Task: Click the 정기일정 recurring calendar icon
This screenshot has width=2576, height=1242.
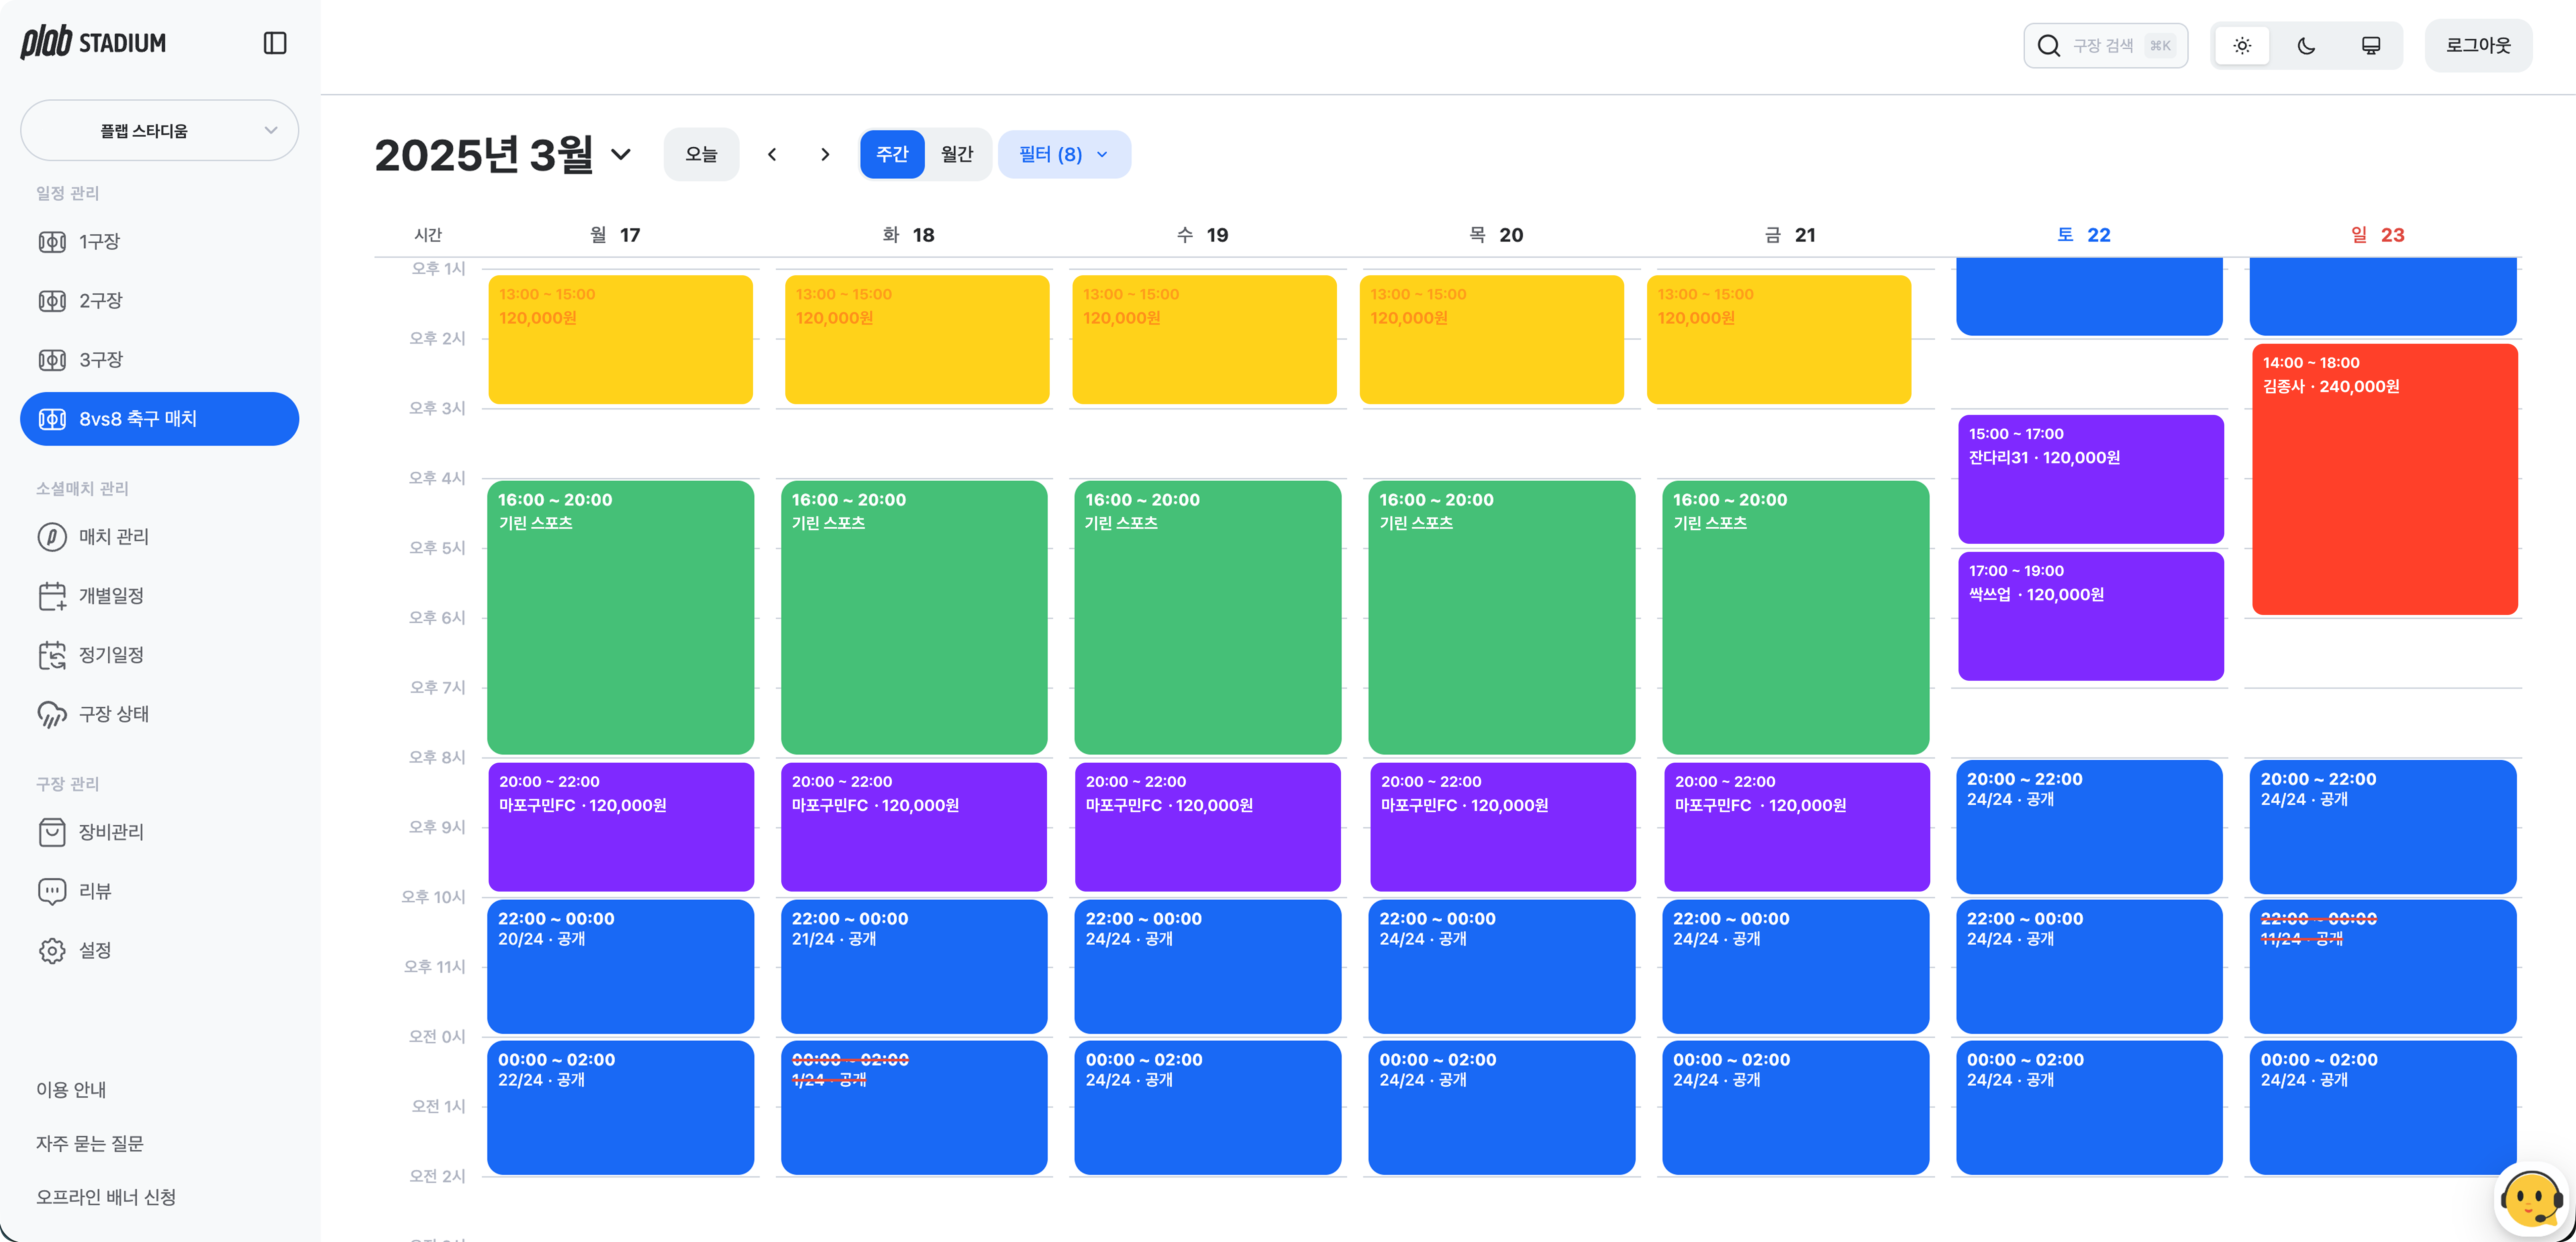Action: [x=52, y=655]
